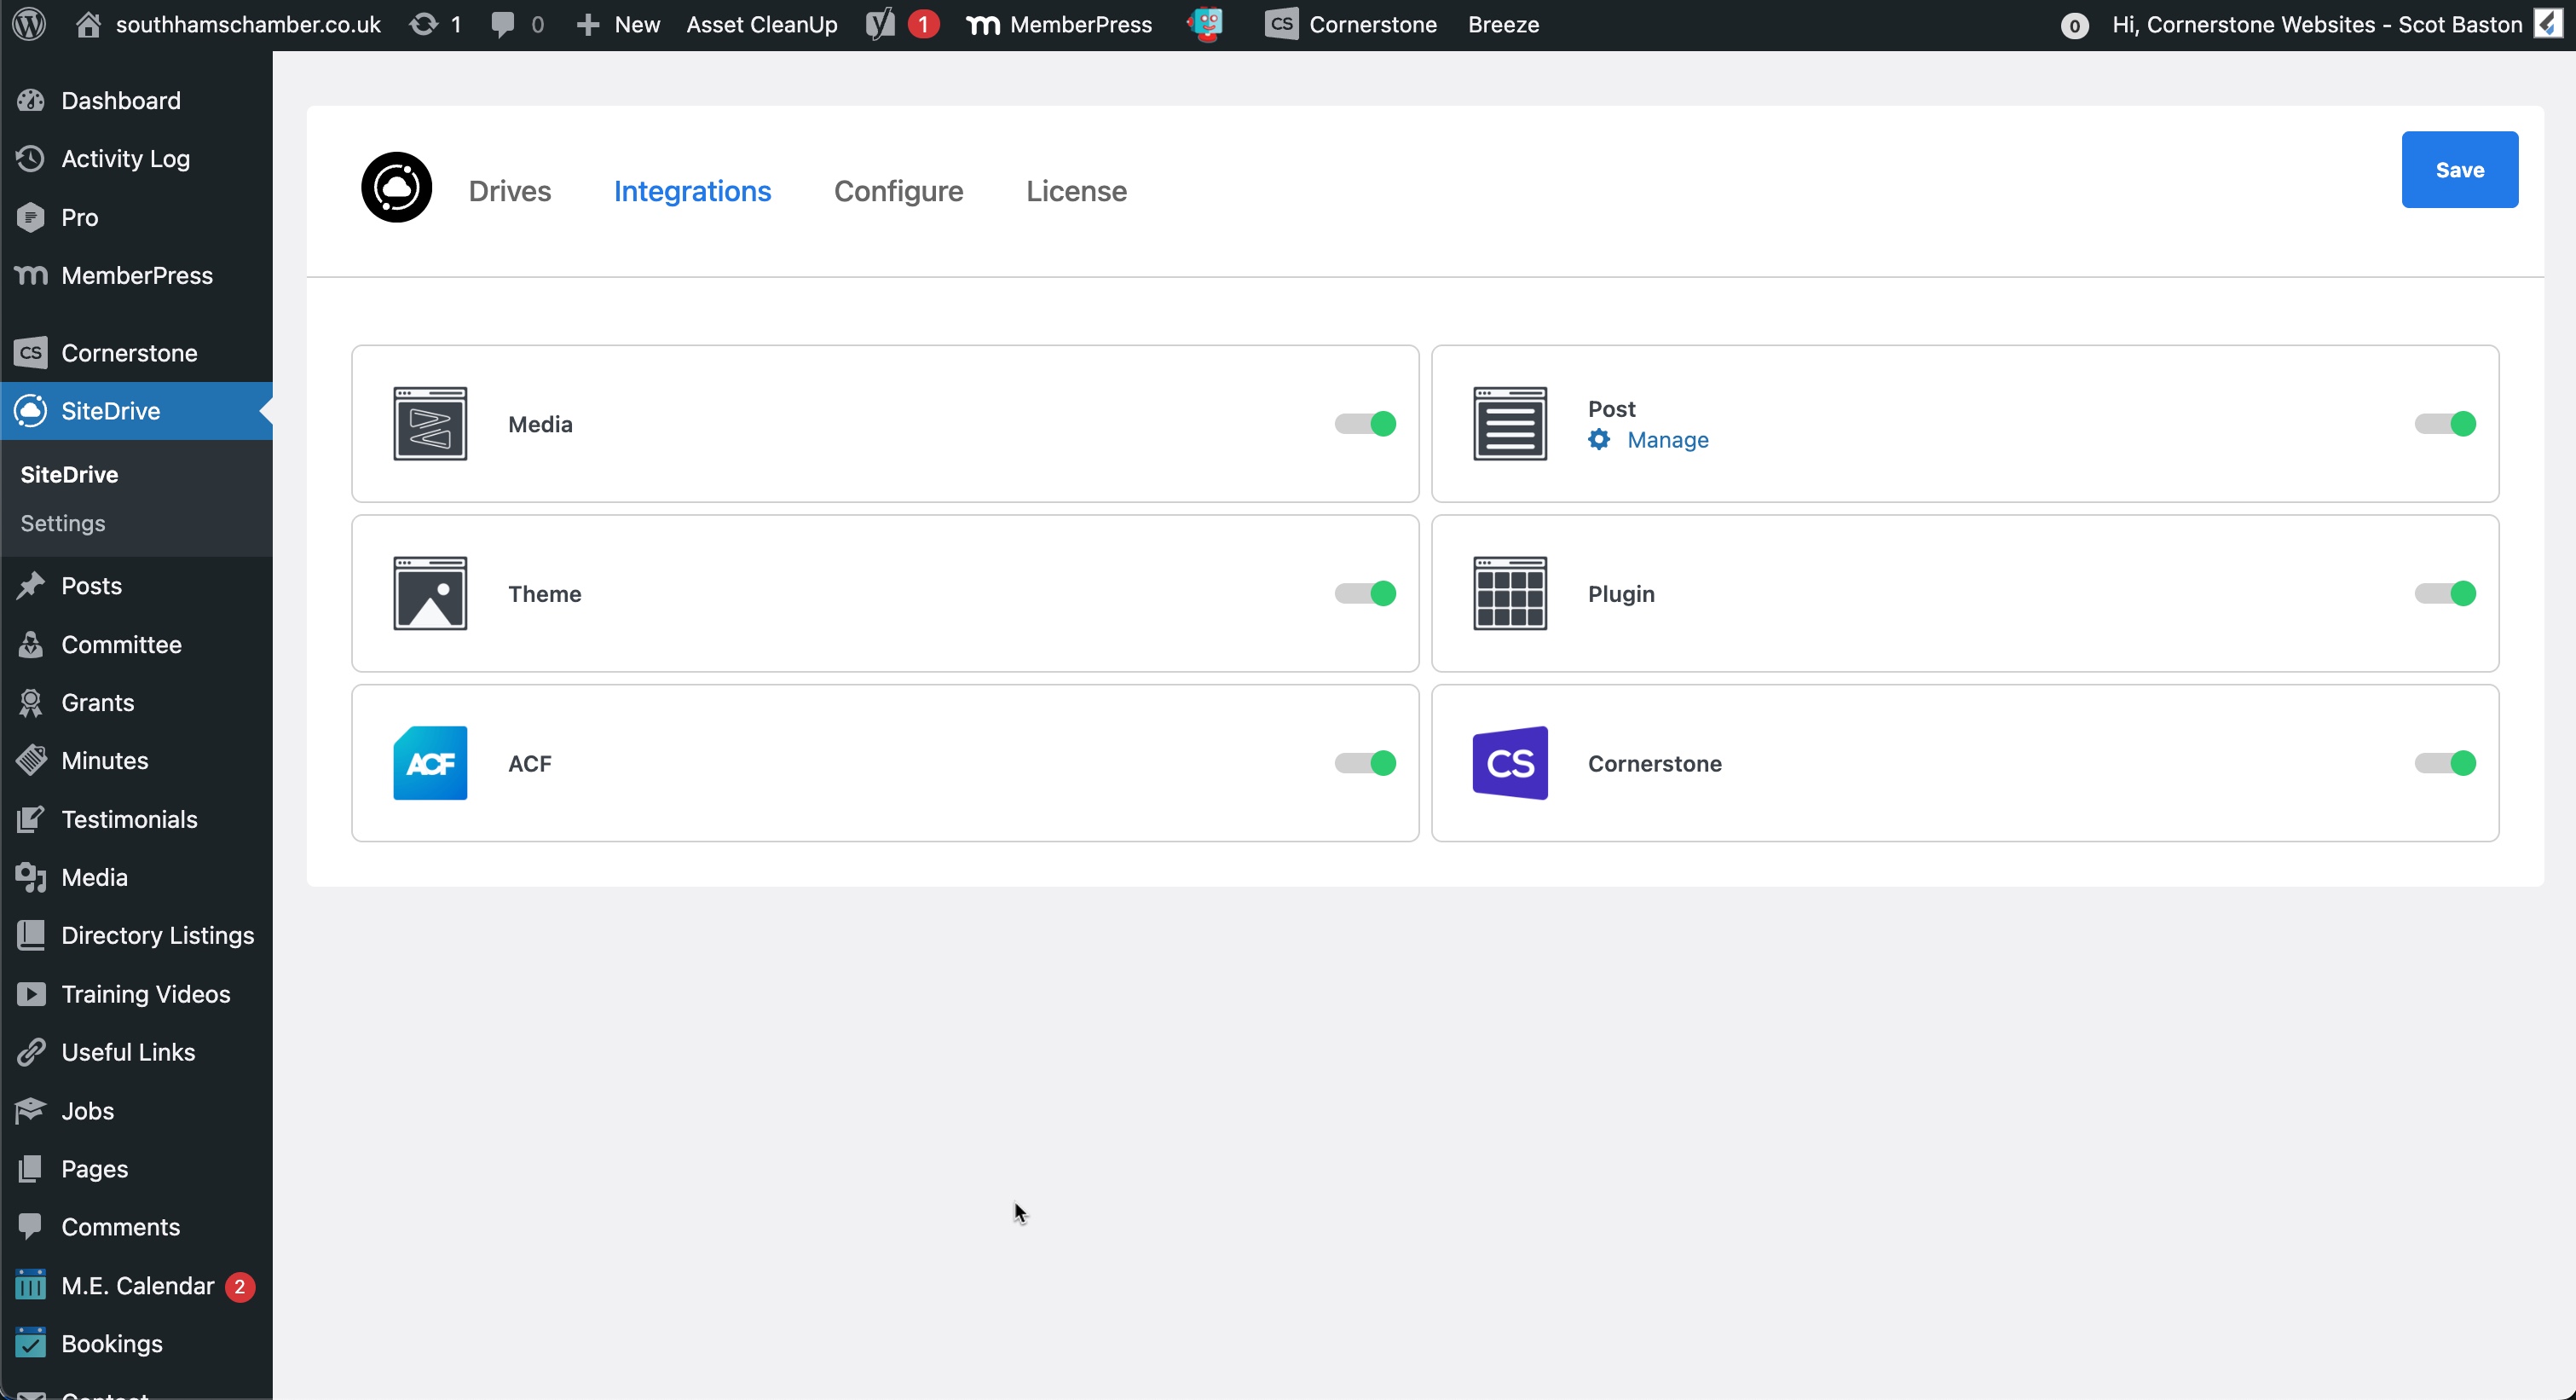The height and width of the screenshot is (1400, 2576).
Task: Click the updates refresh icon in admin bar
Action: (x=424, y=24)
